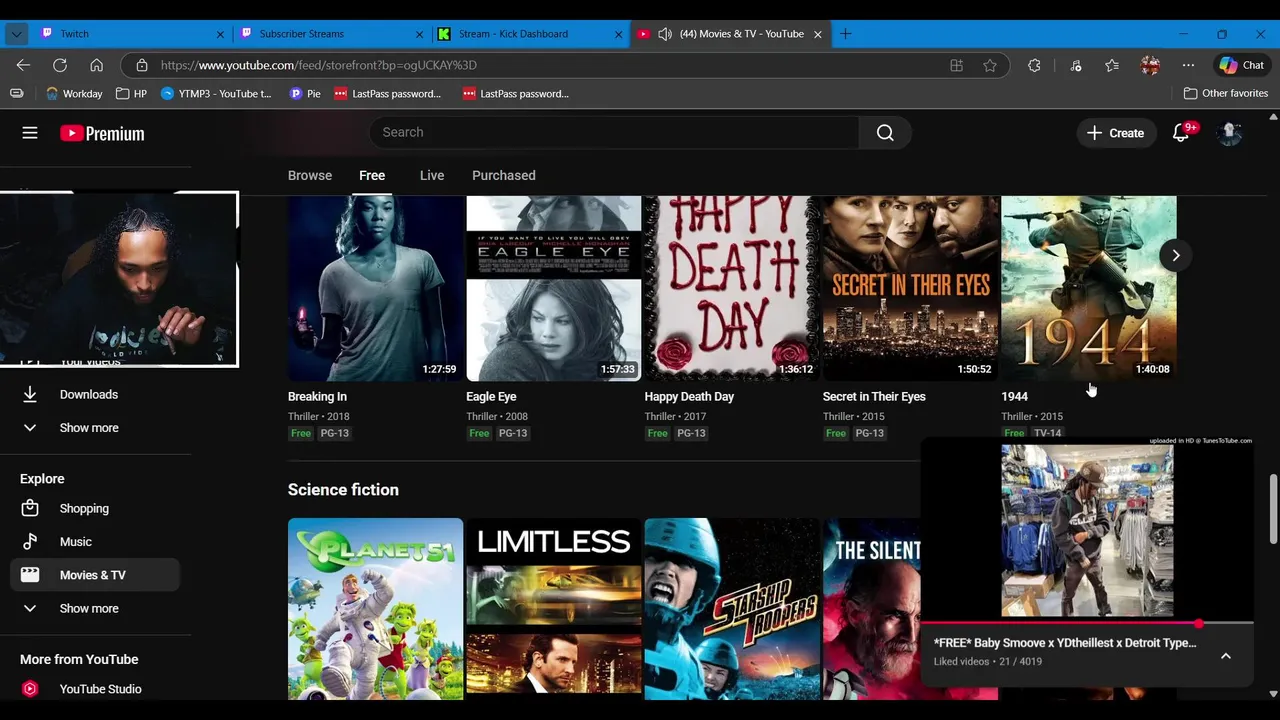Go to the browser home page
Screen dimensions: 1280x720
pyautogui.click(x=96, y=65)
